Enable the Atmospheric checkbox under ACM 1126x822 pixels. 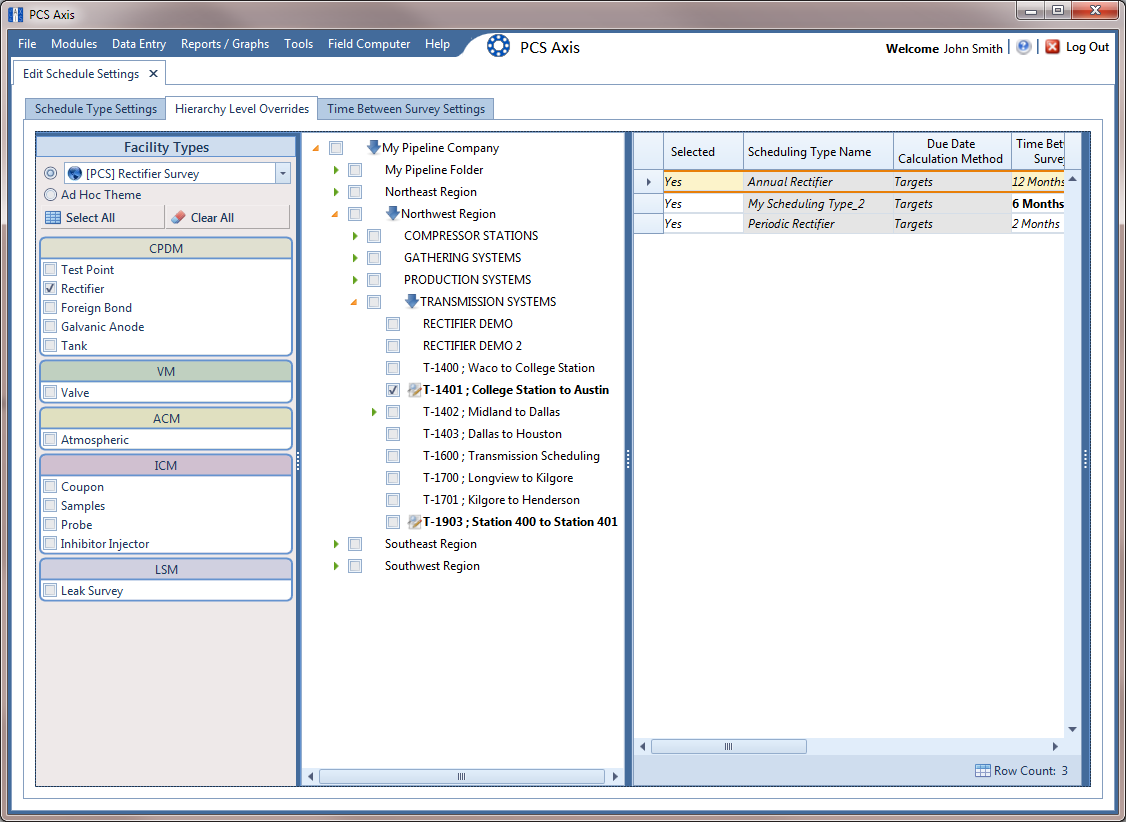tap(50, 439)
